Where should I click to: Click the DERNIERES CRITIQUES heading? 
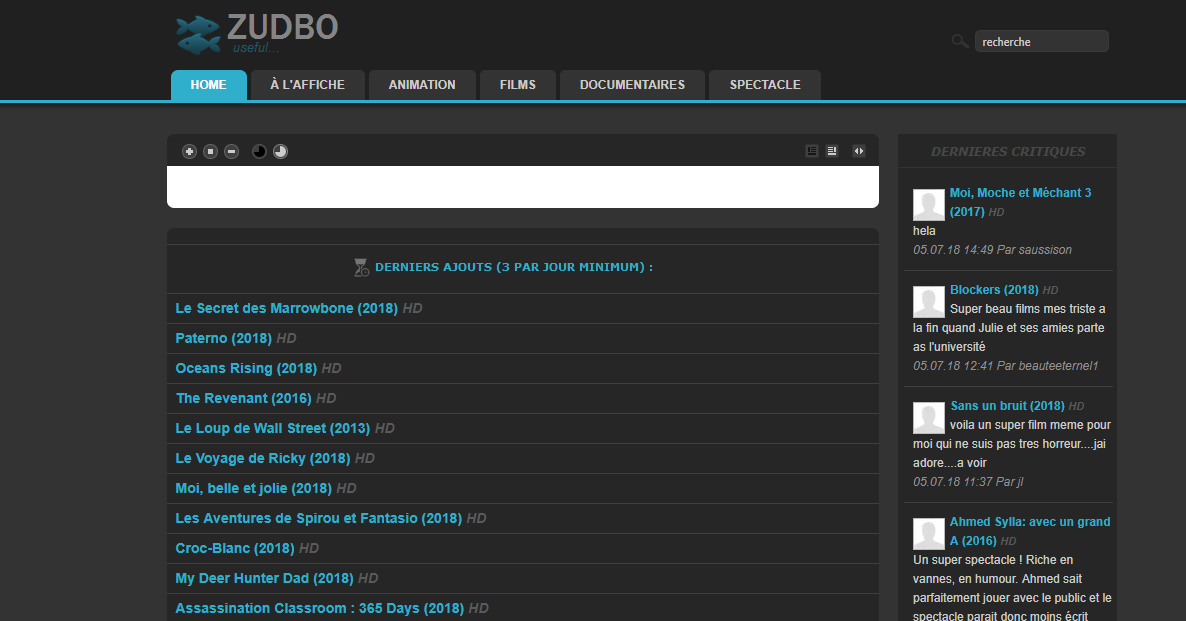click(x=1007, y=151)
